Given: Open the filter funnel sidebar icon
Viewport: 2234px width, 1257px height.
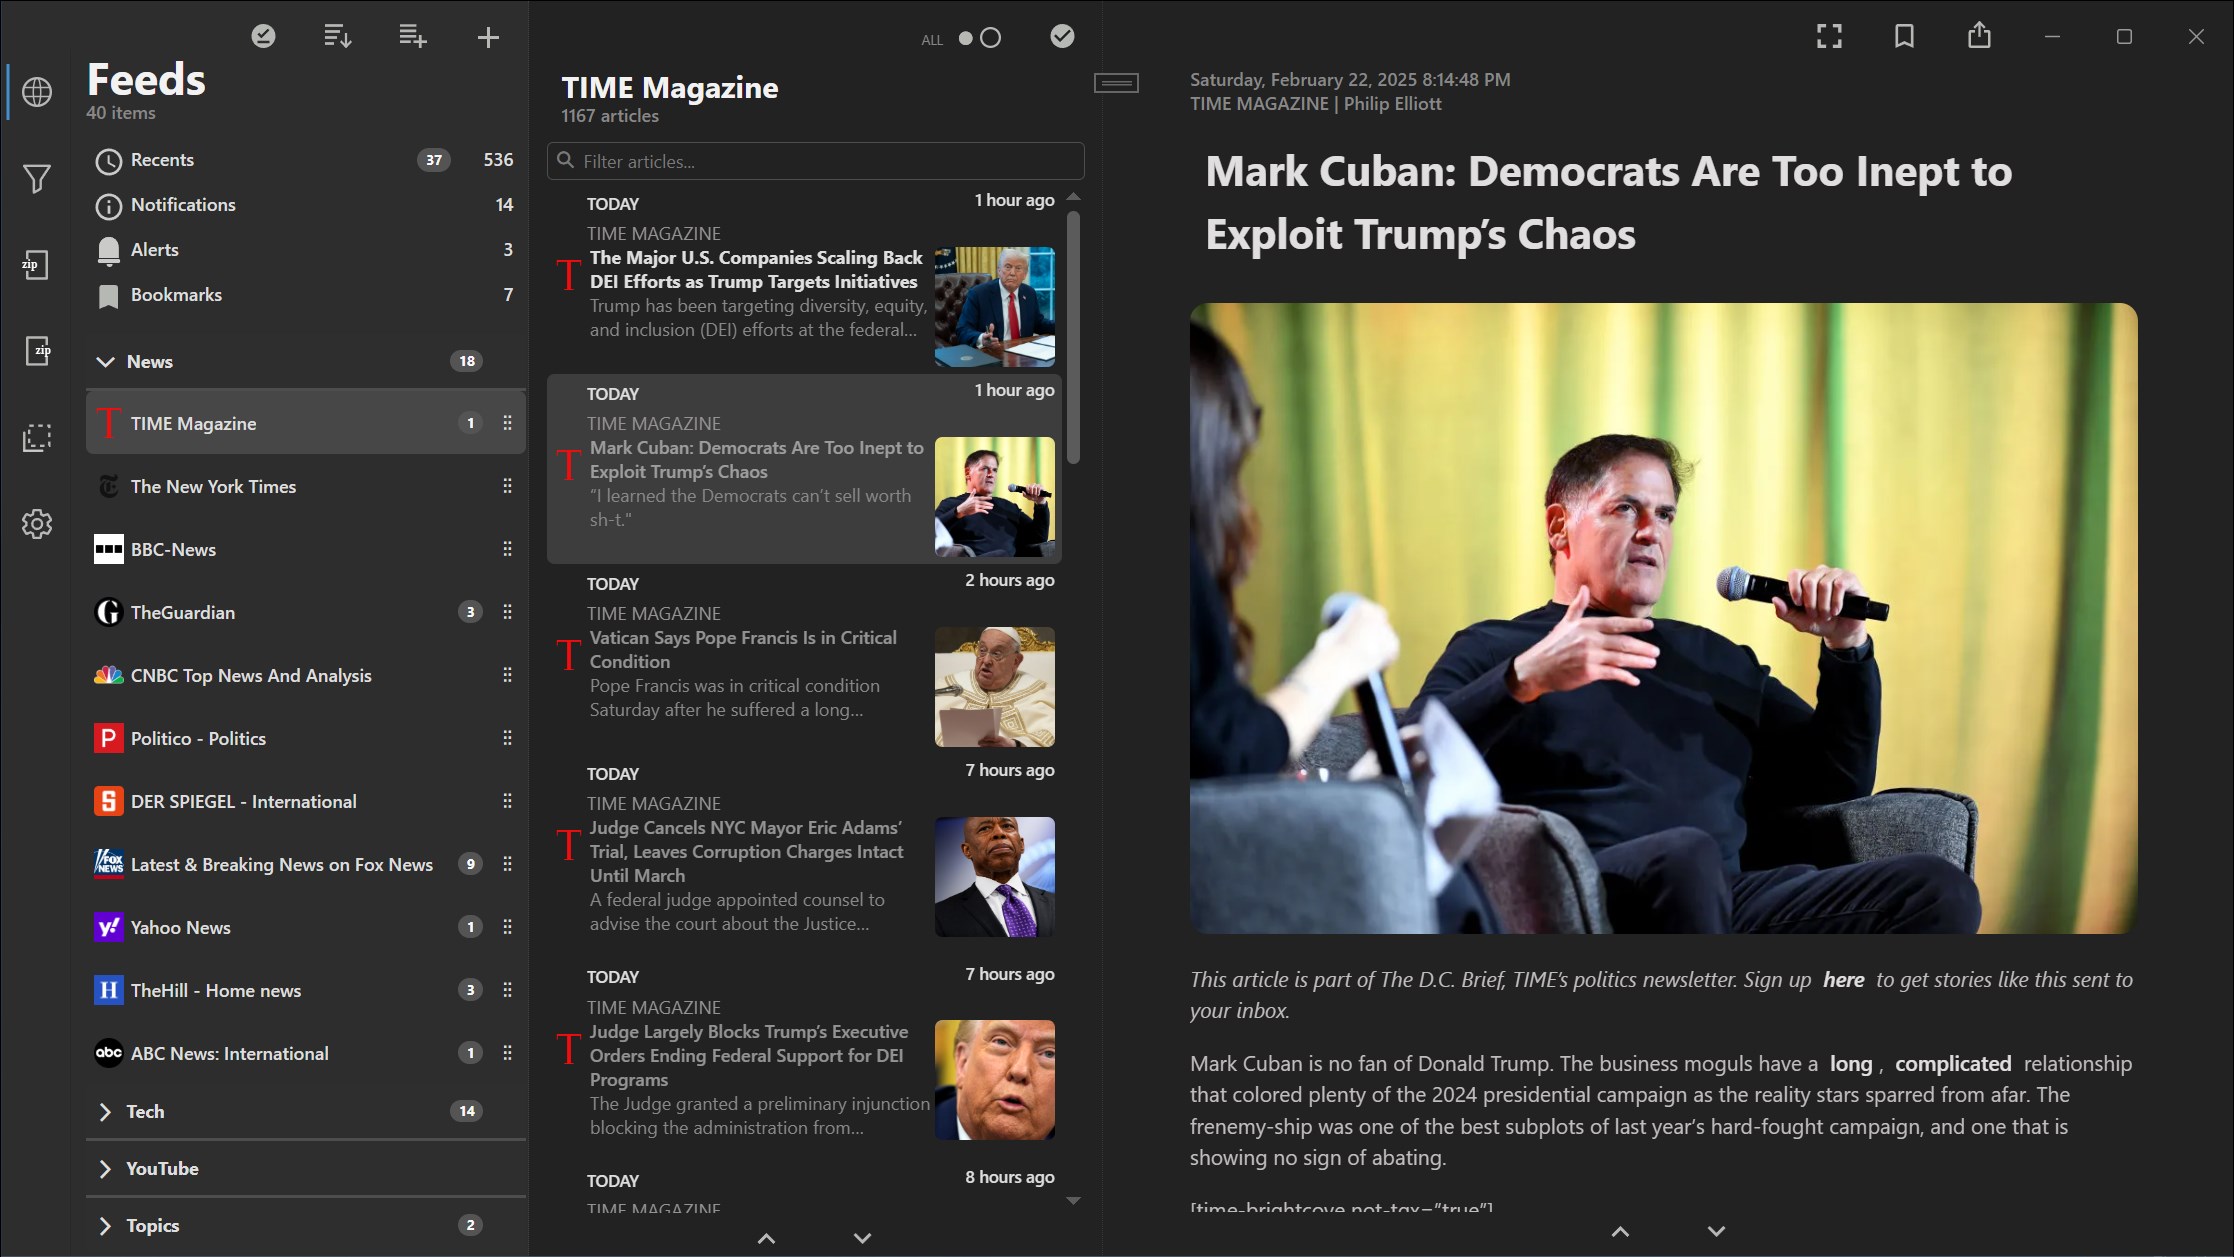Looking at the screenshot, I should (x=37, y=179).
